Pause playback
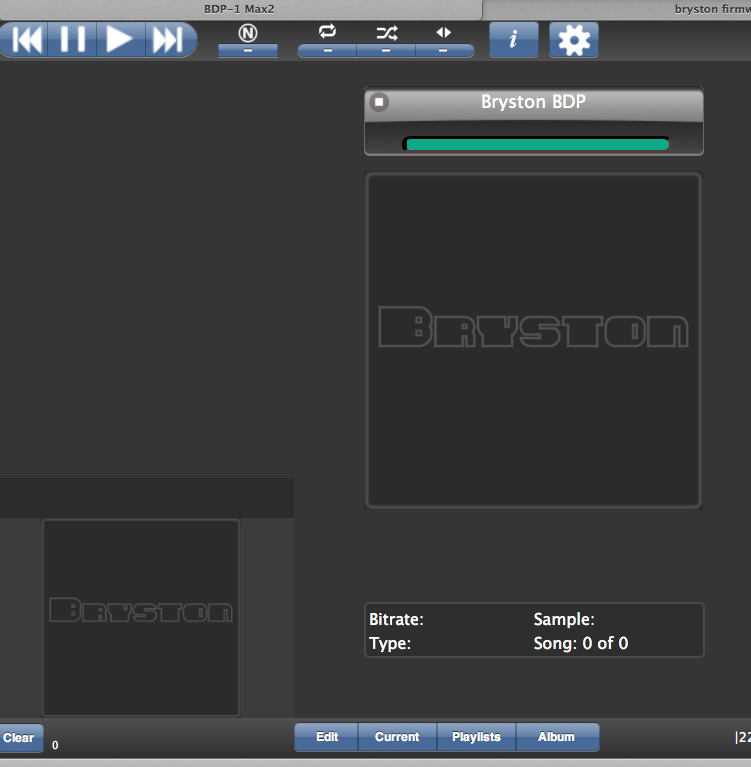The width and height of the screenshot is (751, 767). click(x=72, y=39)
